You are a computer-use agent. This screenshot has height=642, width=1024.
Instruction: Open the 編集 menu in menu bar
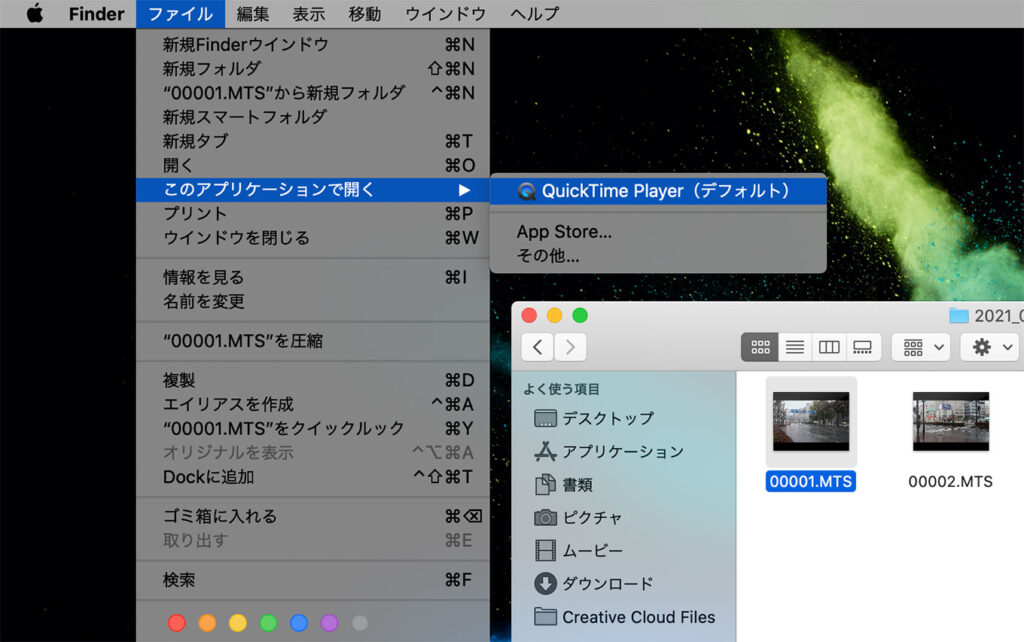click(252, 14)
